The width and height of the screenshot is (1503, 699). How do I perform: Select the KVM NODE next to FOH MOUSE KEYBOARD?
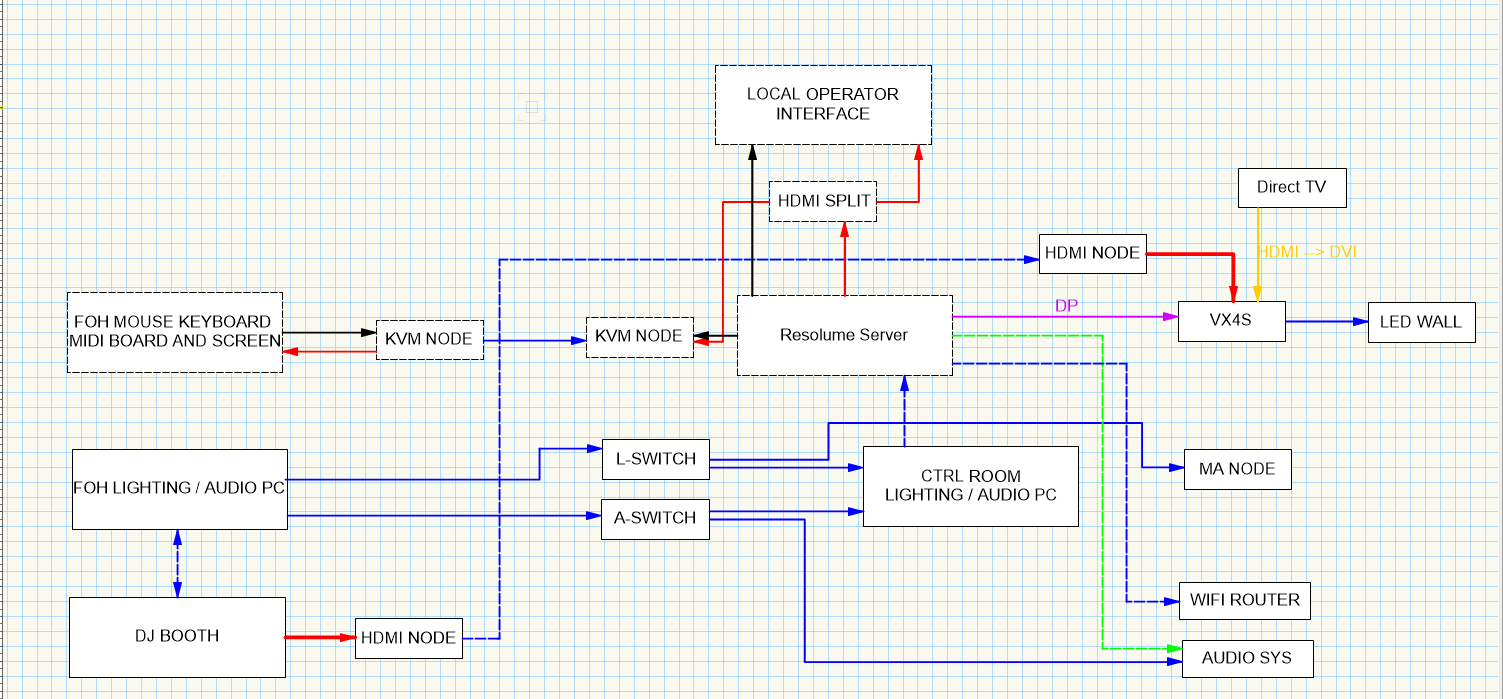click(430, 340)
